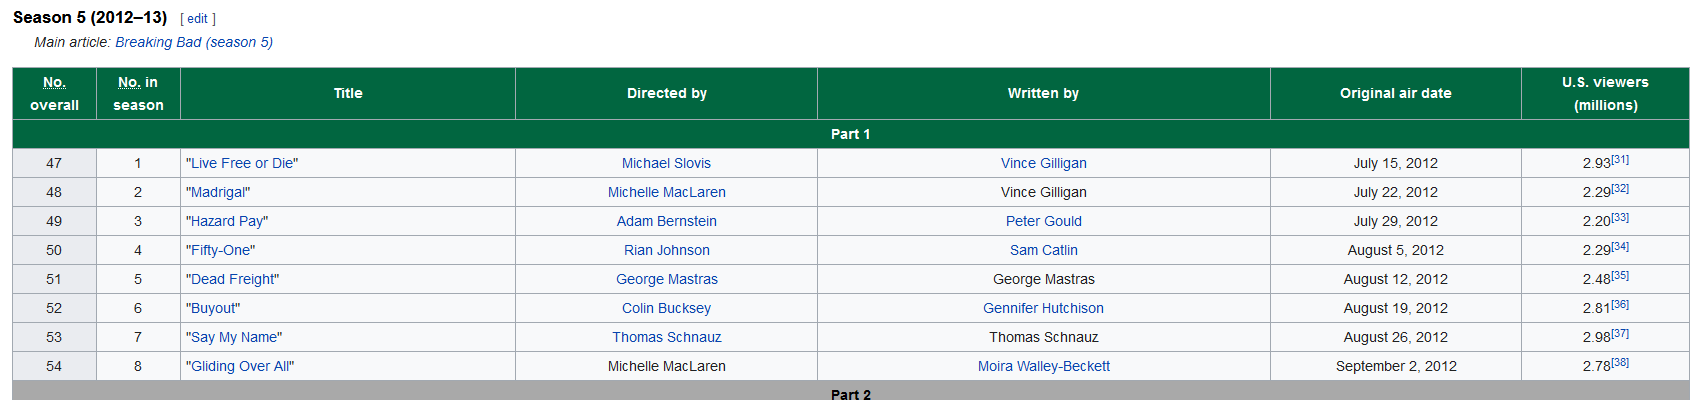Select overall episode number 54 cell
The width and height of the screenshot is (1701, 400).
[54, 366]
